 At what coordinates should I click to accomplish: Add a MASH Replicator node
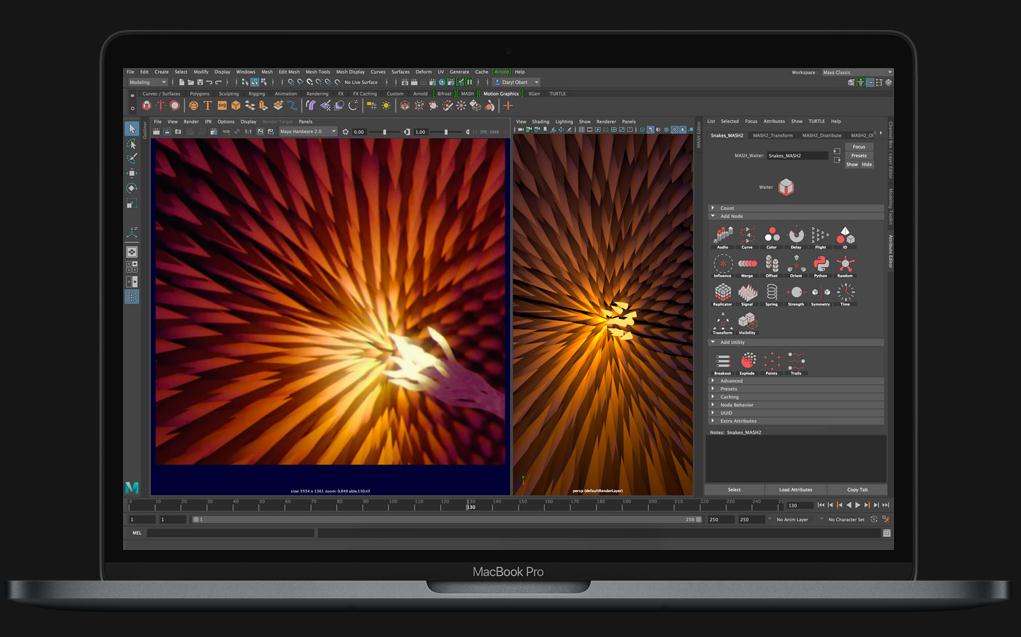click(x=723, y=292)
